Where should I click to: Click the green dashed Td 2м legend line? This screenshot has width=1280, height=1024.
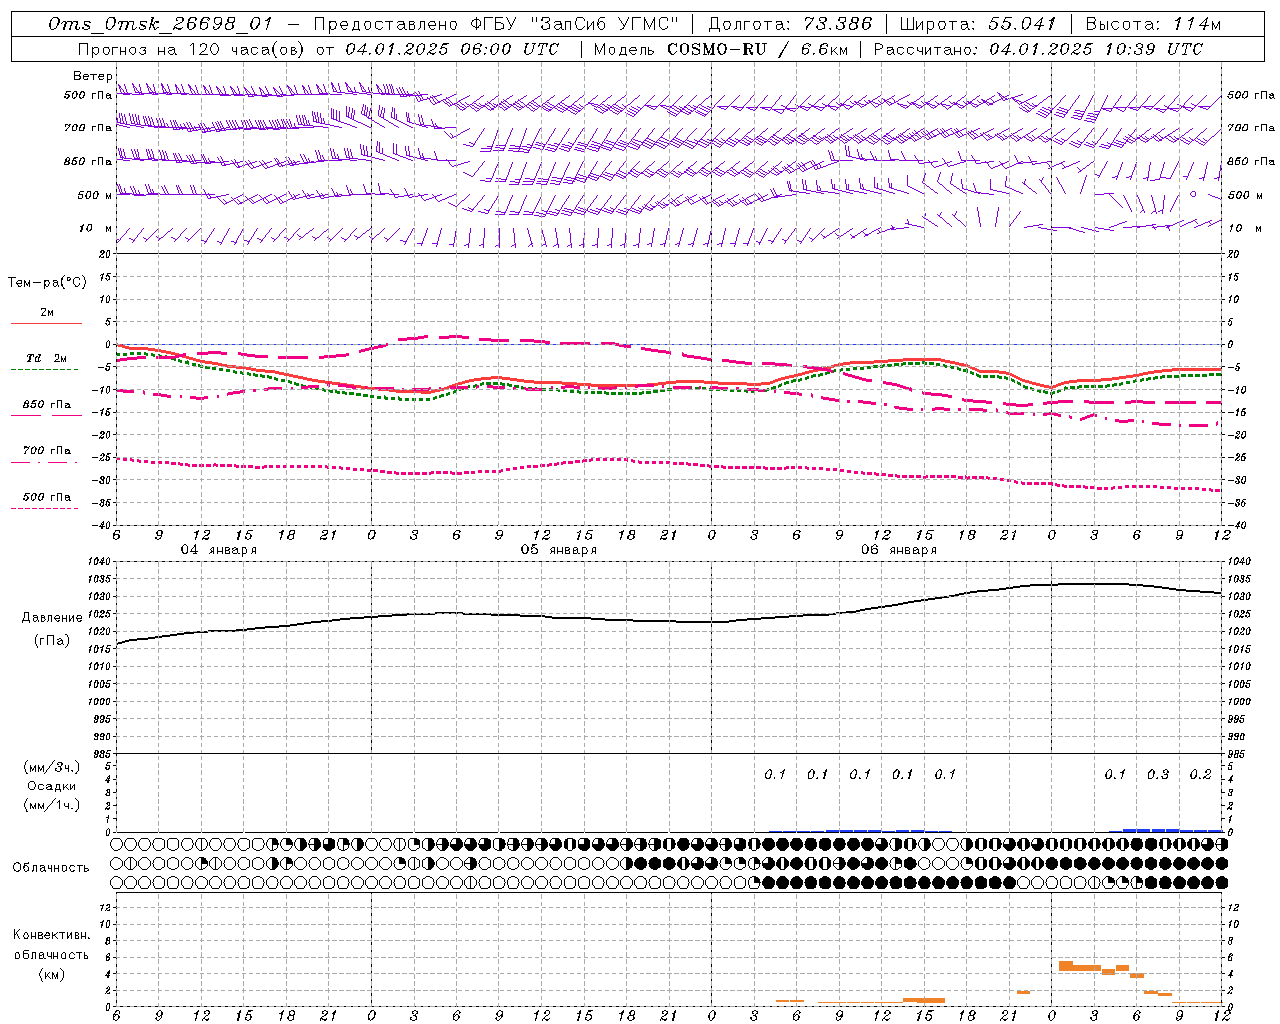point(45,370)
